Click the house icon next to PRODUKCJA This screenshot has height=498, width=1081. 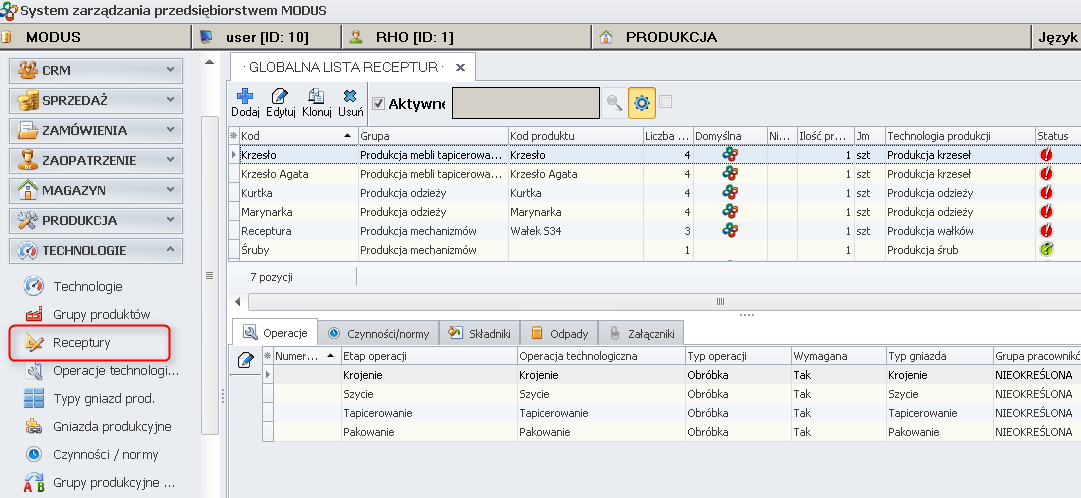606,37
